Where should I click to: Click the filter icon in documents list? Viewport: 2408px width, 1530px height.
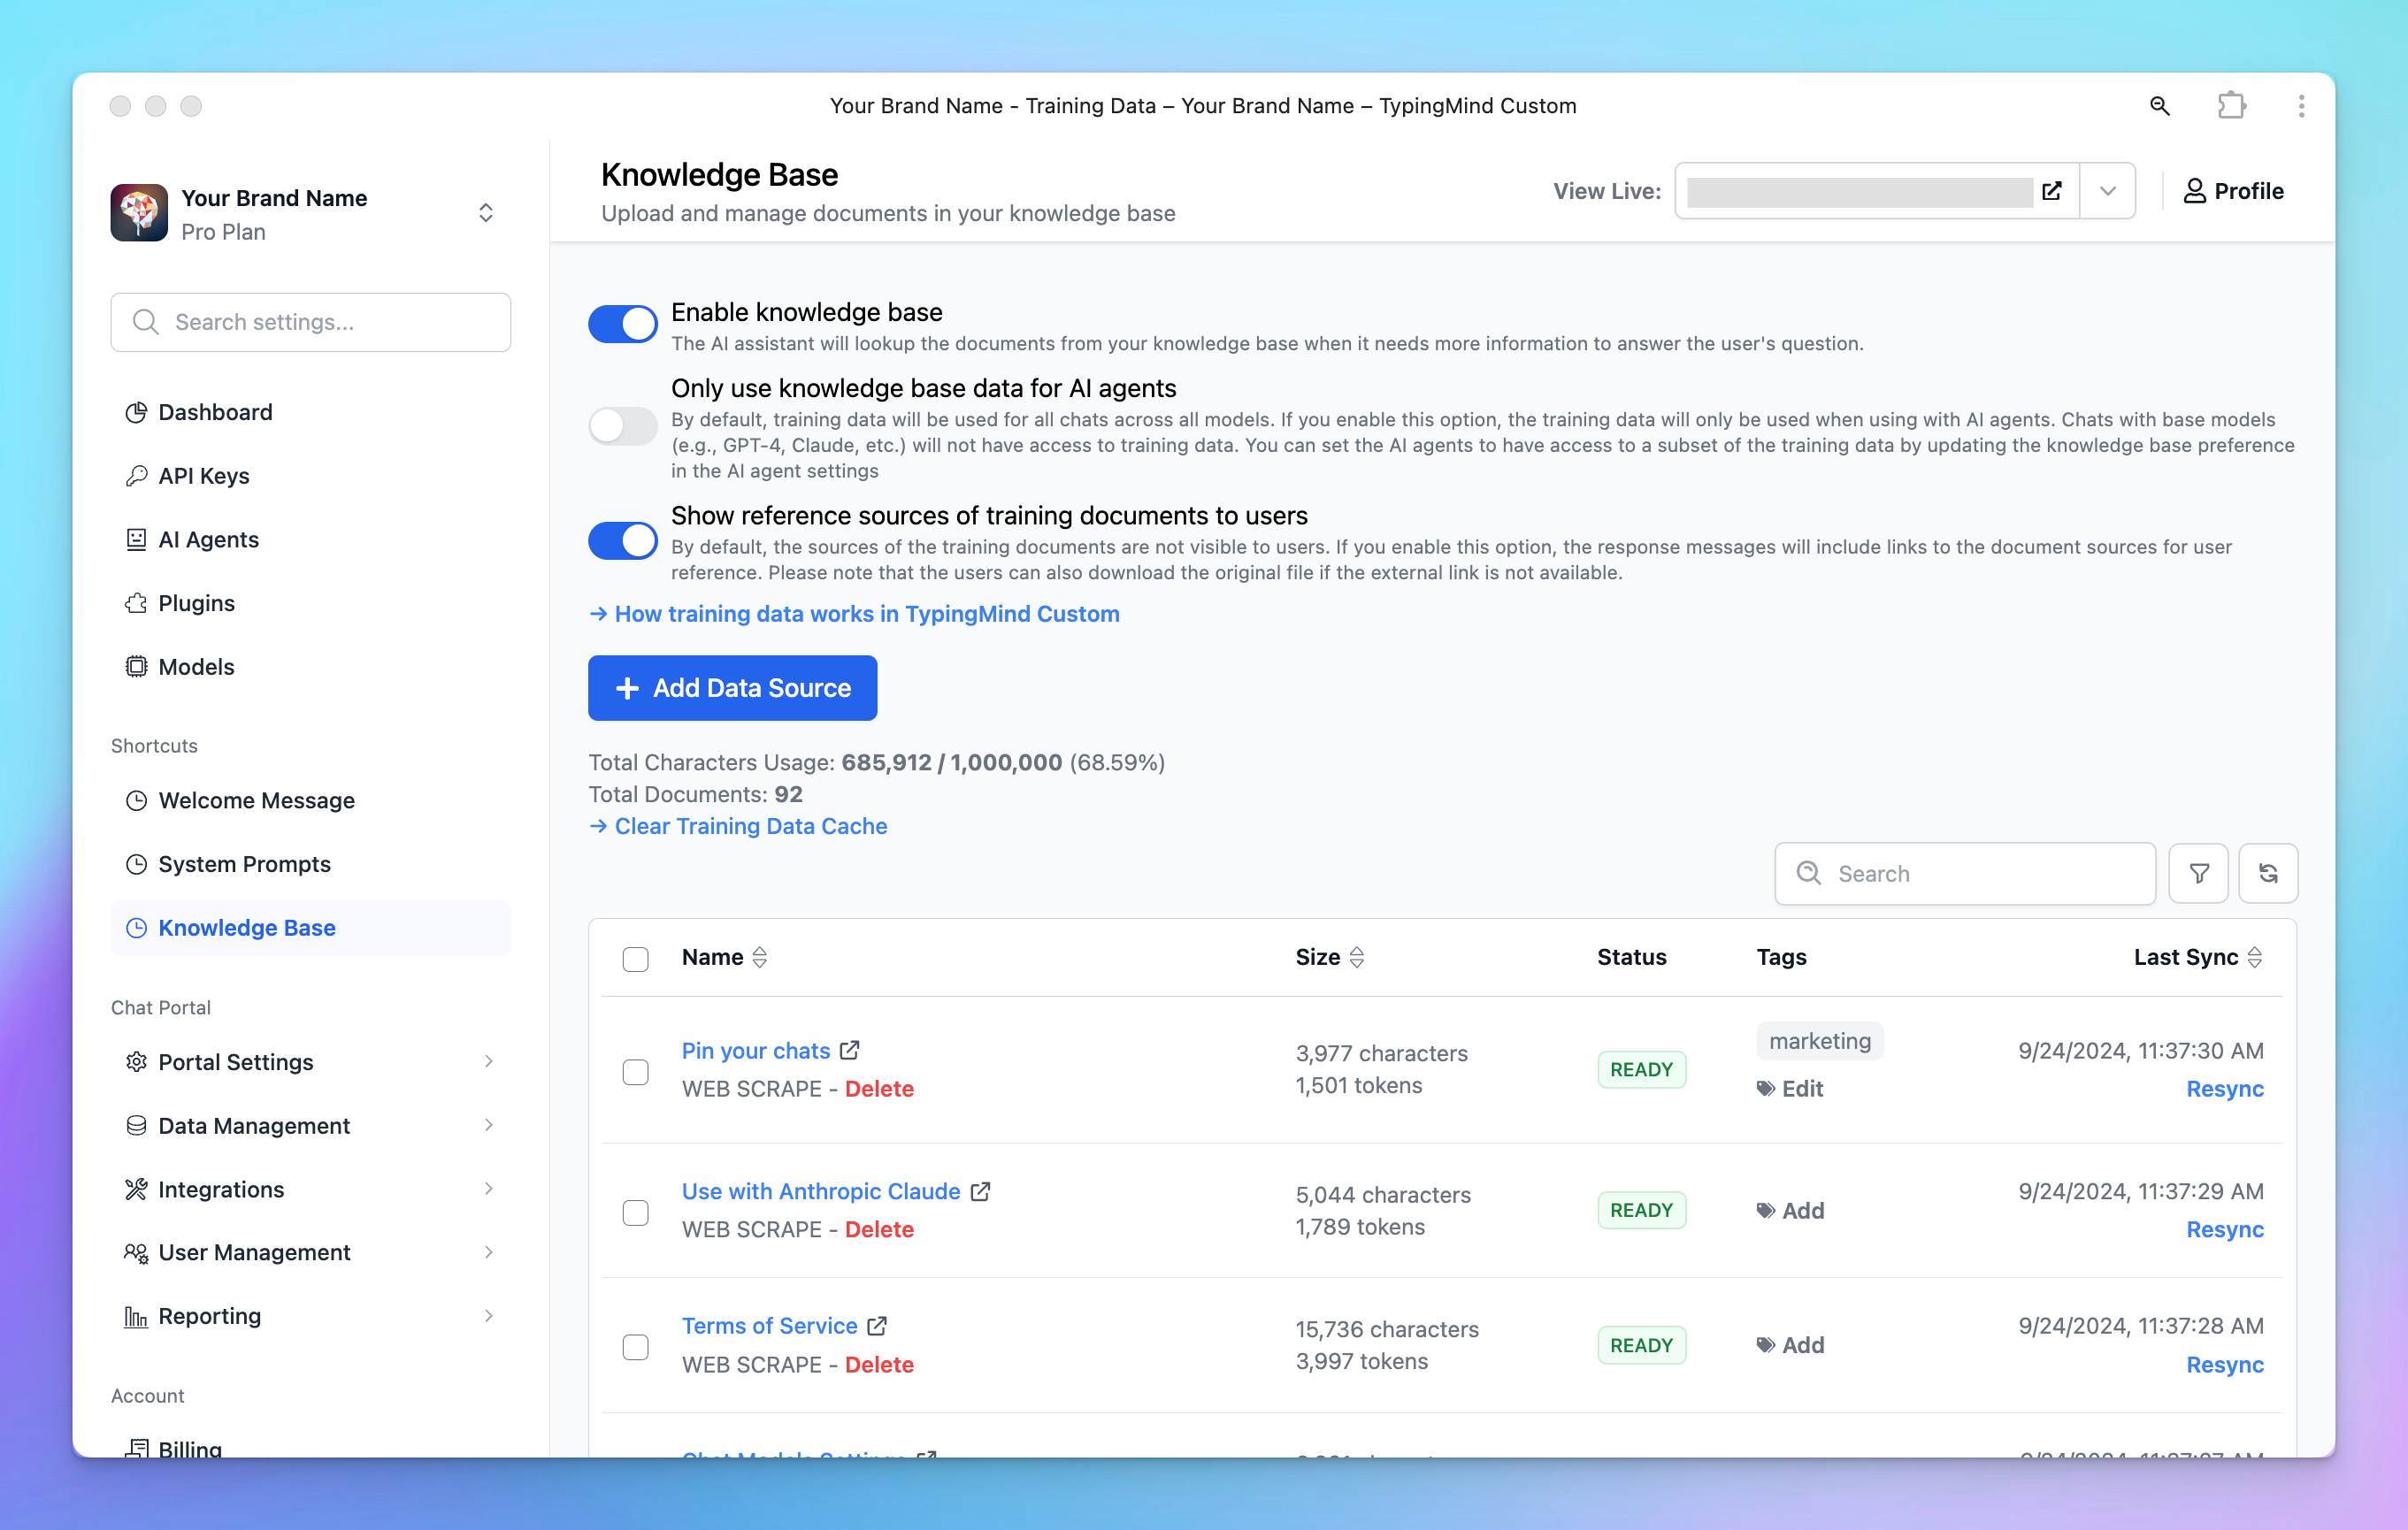click(x=2199, y=872)
